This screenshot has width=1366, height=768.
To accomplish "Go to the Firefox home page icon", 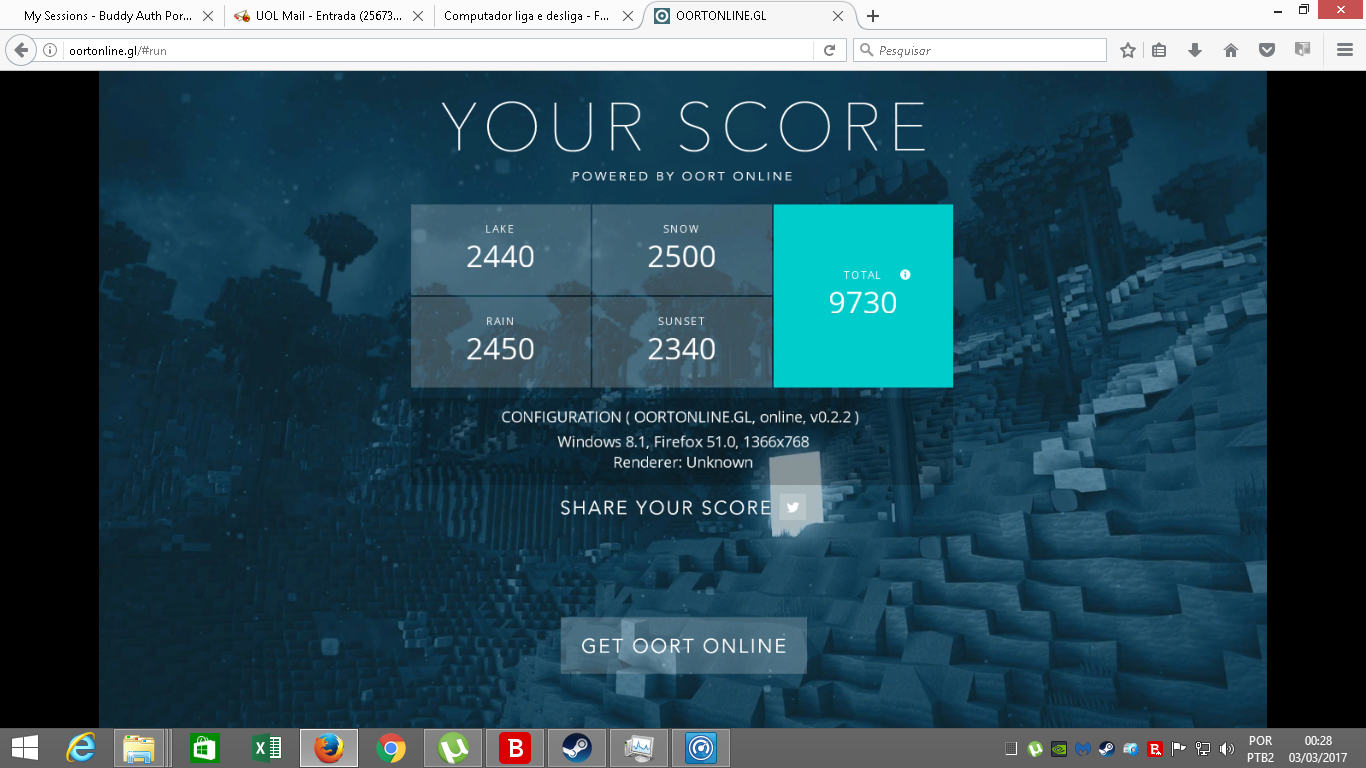I will click(x=1231, y=50).
